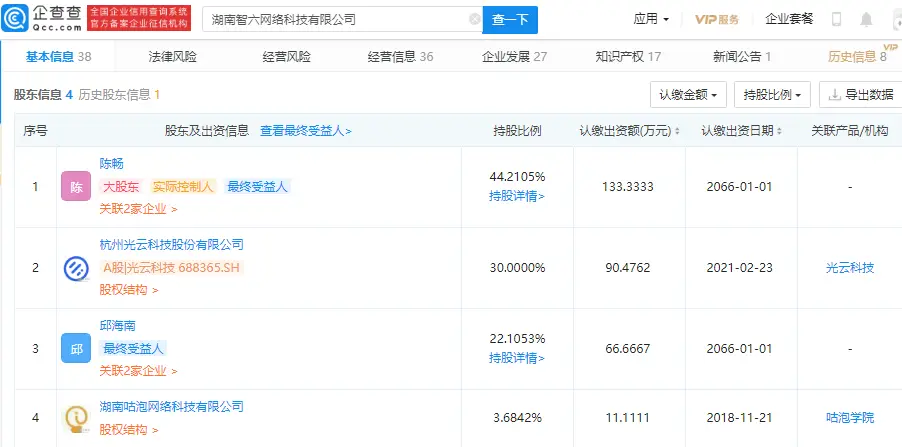This screenshot has height=447, width=902.
Task: Open the Qcc.com logo homepage
Action: coord(42,19)
